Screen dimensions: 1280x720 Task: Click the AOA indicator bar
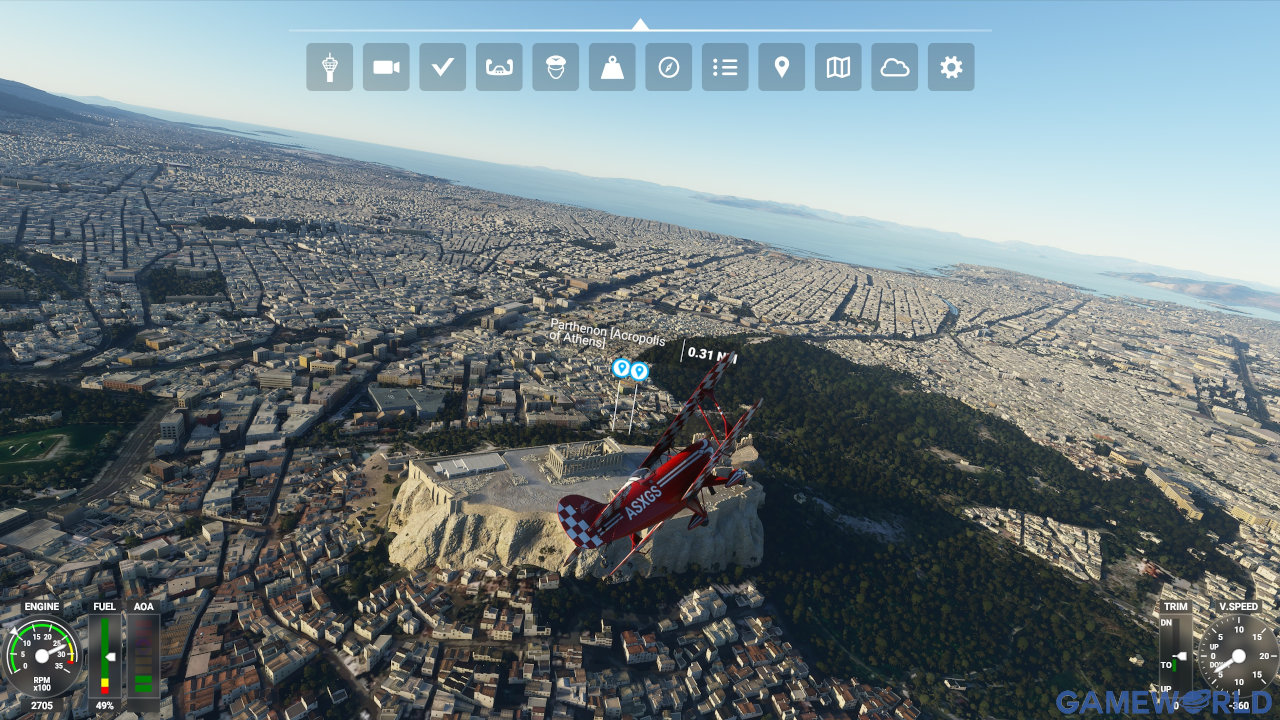pyautogui.click(x=143, y=654)
